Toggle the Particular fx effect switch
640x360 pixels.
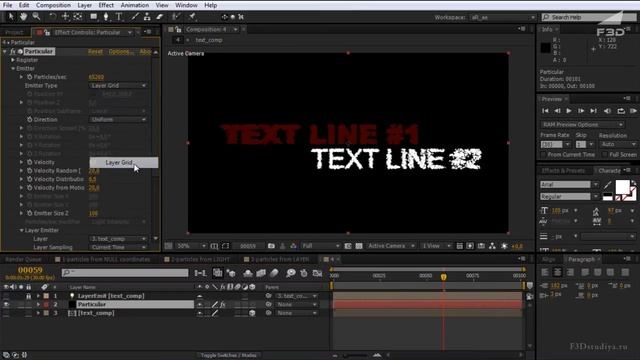click(x=223, y=304)
